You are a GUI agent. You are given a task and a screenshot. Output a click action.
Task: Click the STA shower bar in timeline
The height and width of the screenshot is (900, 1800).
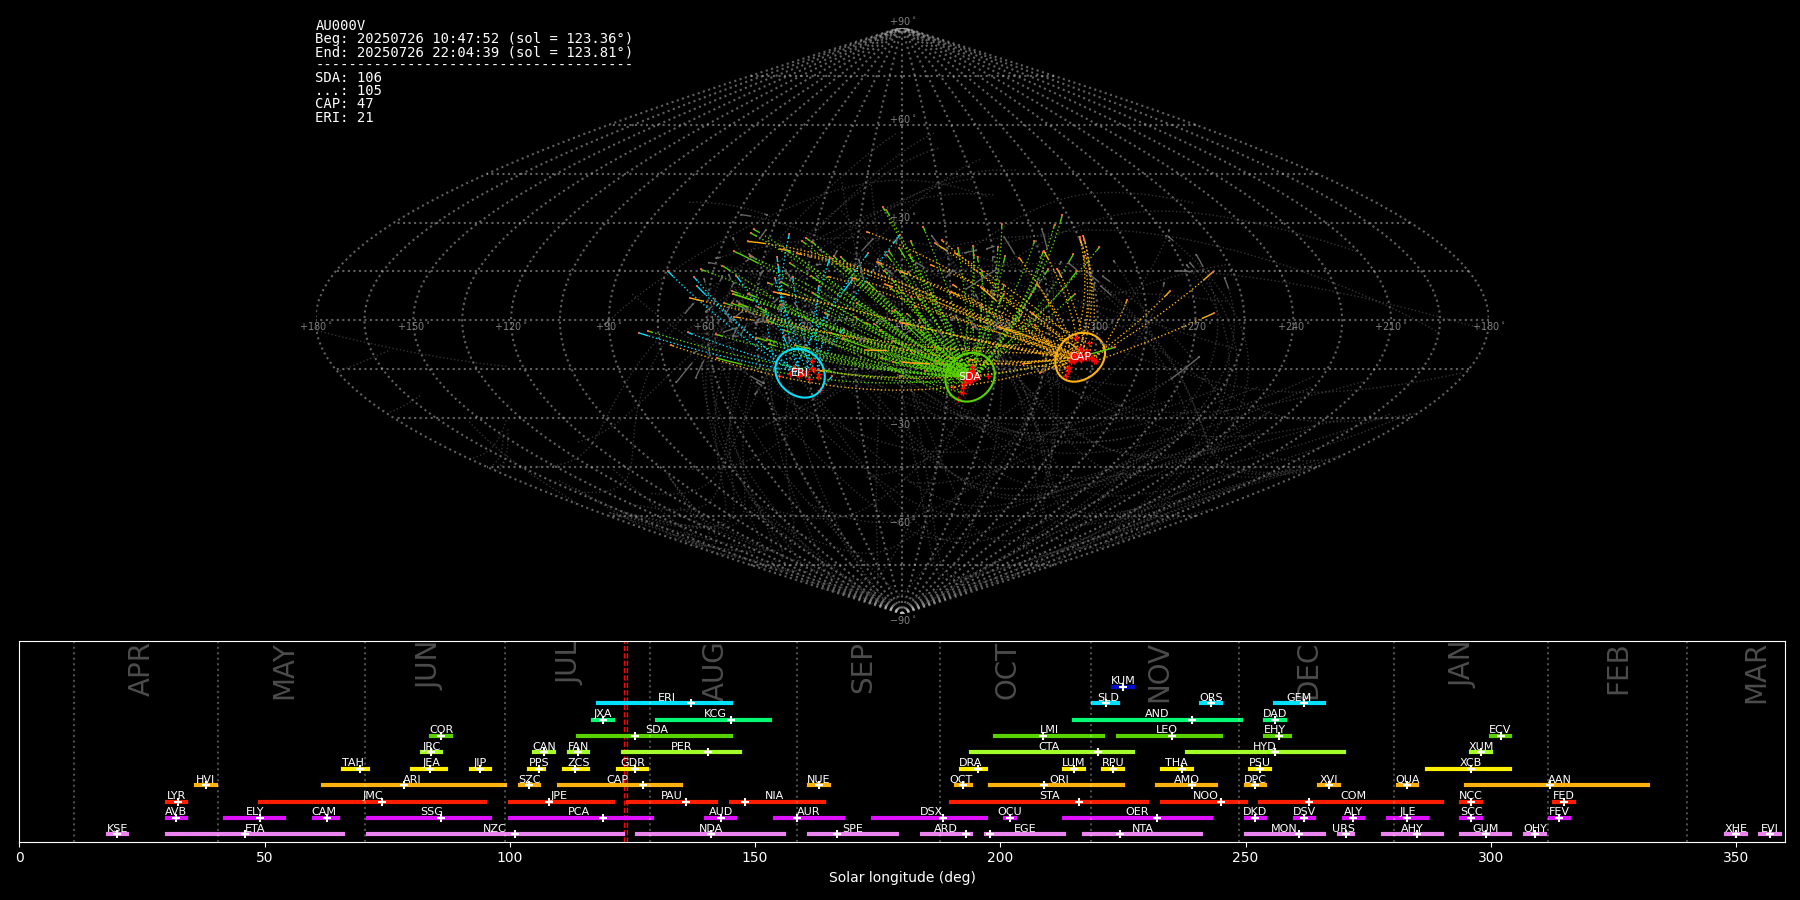click(x=1049, y=802)
